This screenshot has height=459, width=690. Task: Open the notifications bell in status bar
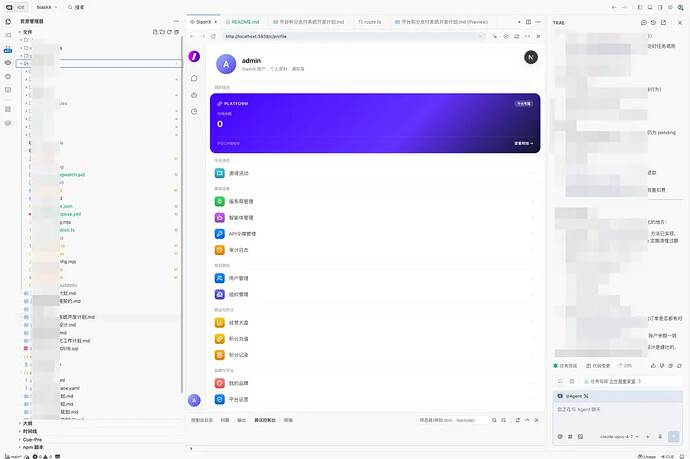[x=682, y=456]
